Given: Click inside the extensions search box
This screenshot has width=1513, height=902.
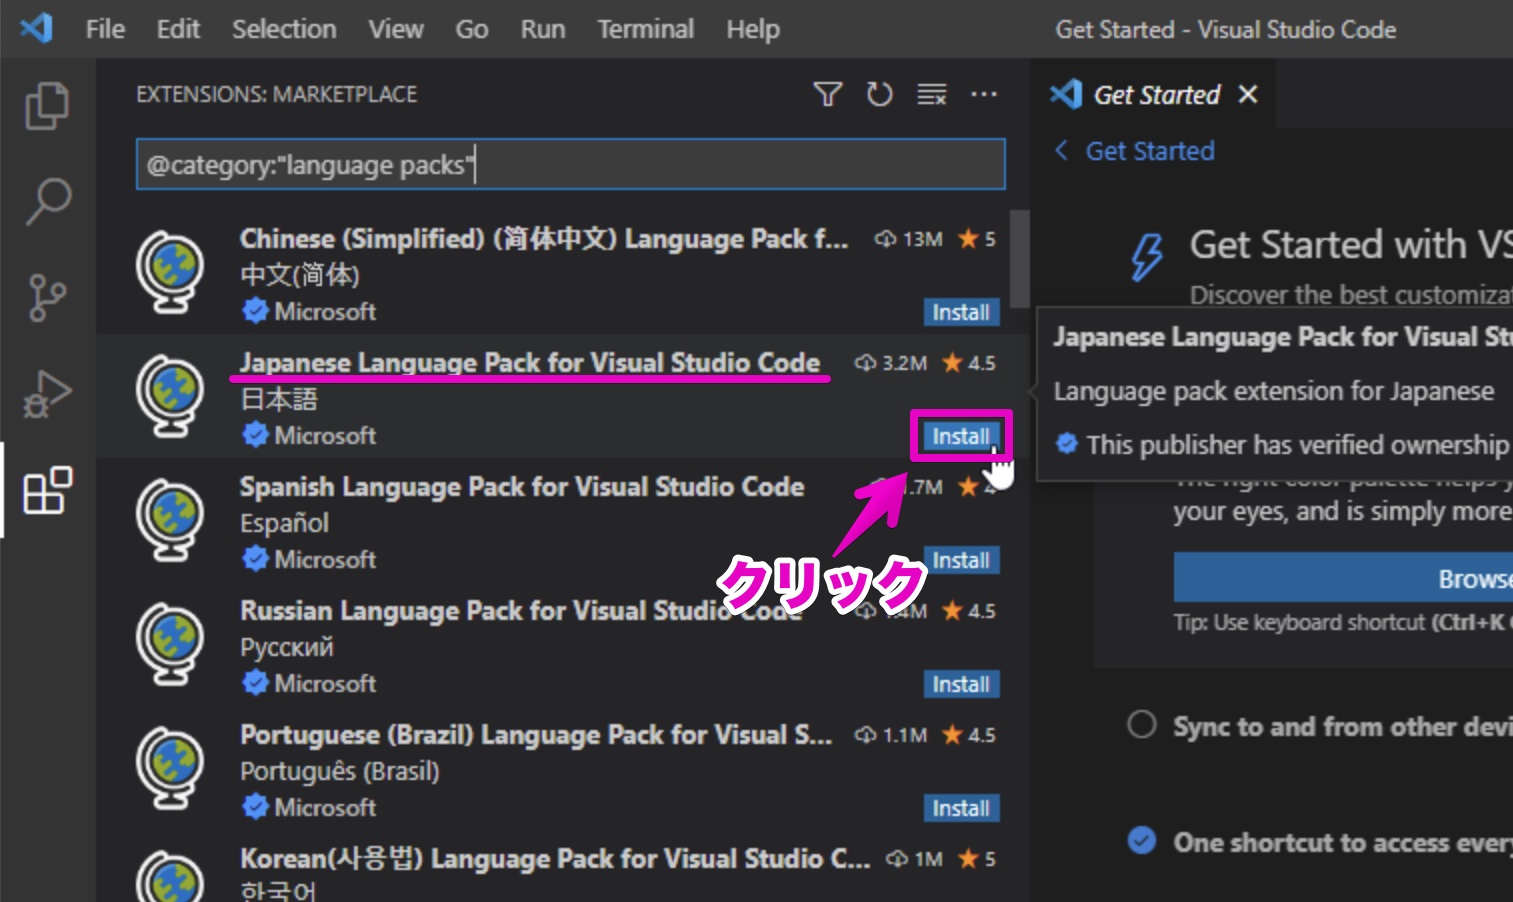Looking at the screenshot, I should coord(570,164).
